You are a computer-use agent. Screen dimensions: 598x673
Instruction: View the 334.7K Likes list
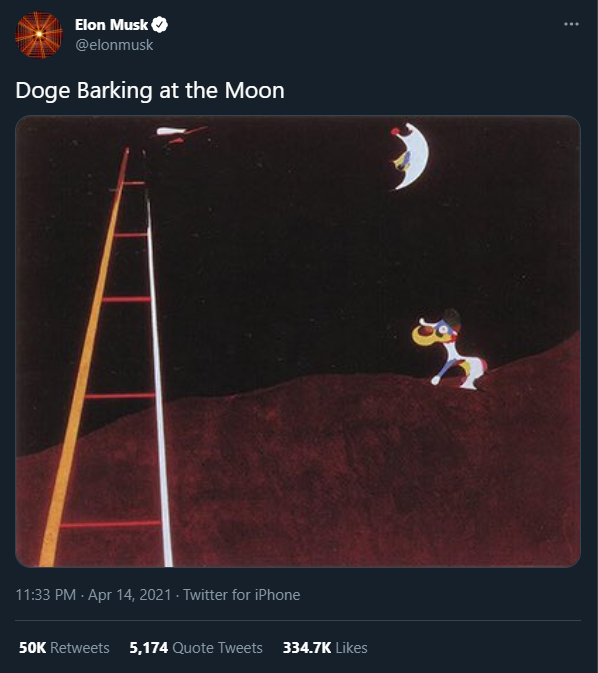tap(325, 648)
